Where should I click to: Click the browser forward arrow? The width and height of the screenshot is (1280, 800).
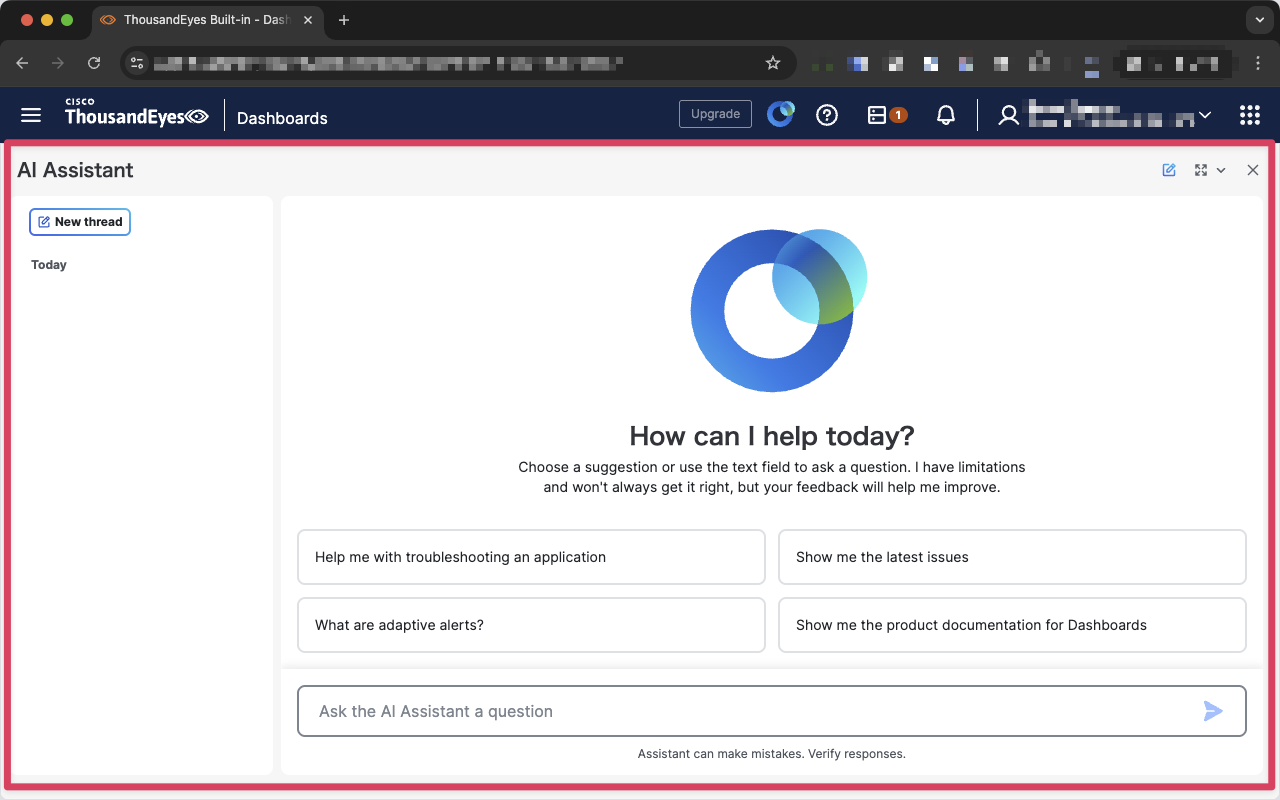tap(58, 63)
